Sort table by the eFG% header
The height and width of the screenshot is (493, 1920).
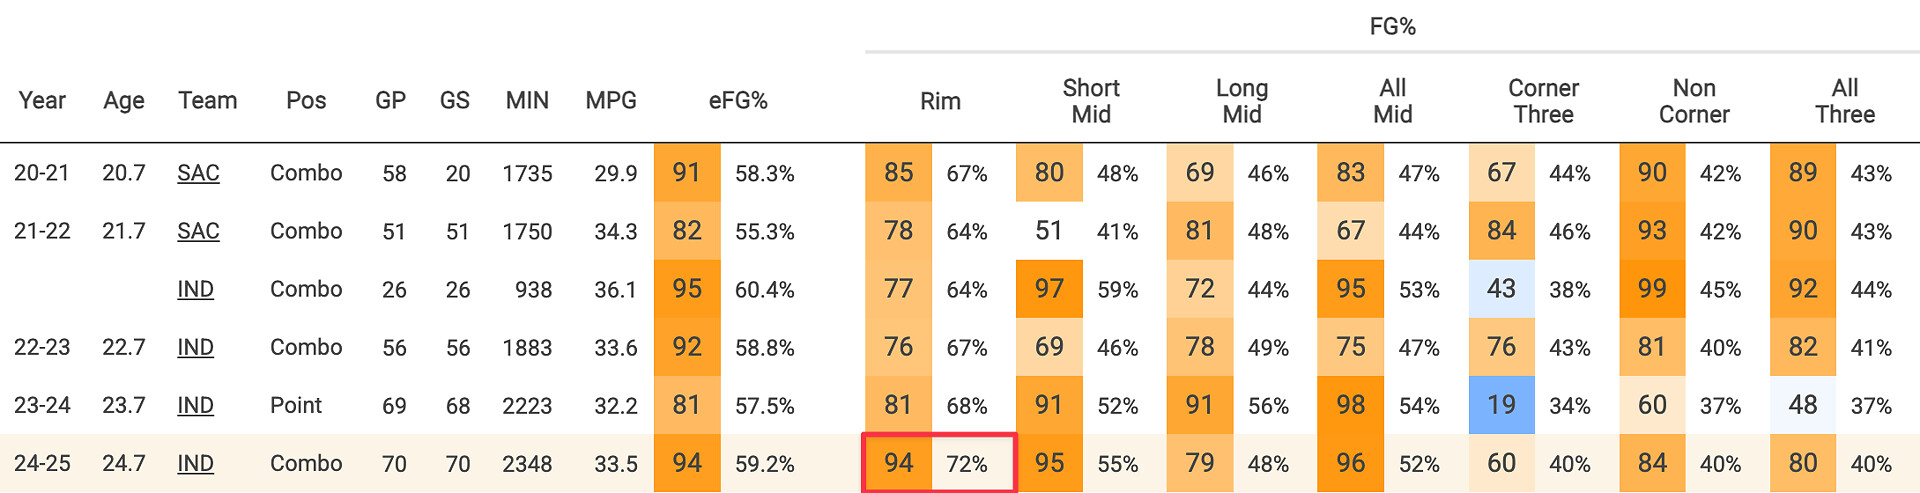(x=738, y=100)
